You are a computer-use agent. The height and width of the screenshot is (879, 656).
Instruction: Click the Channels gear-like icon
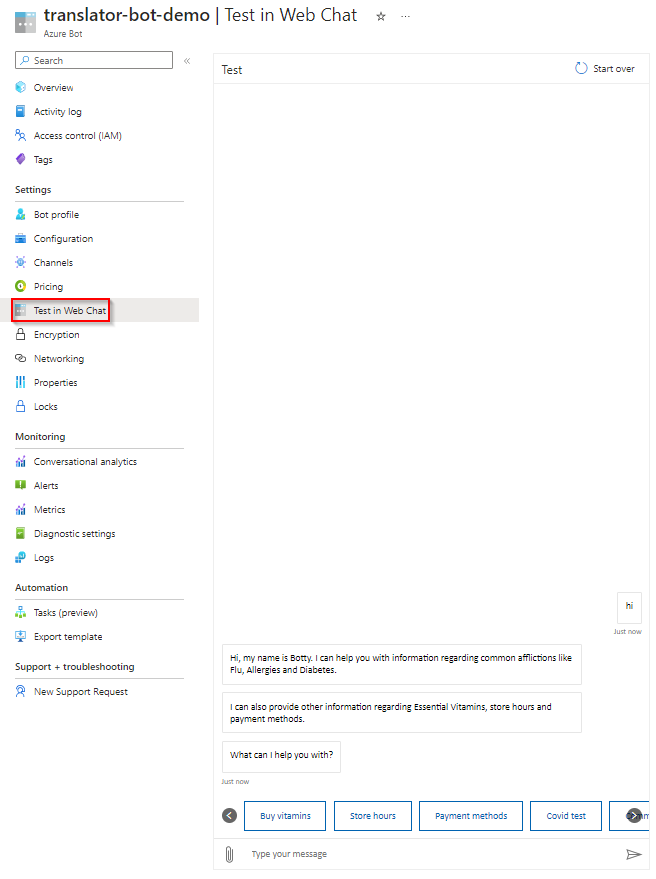pos(21,262)
